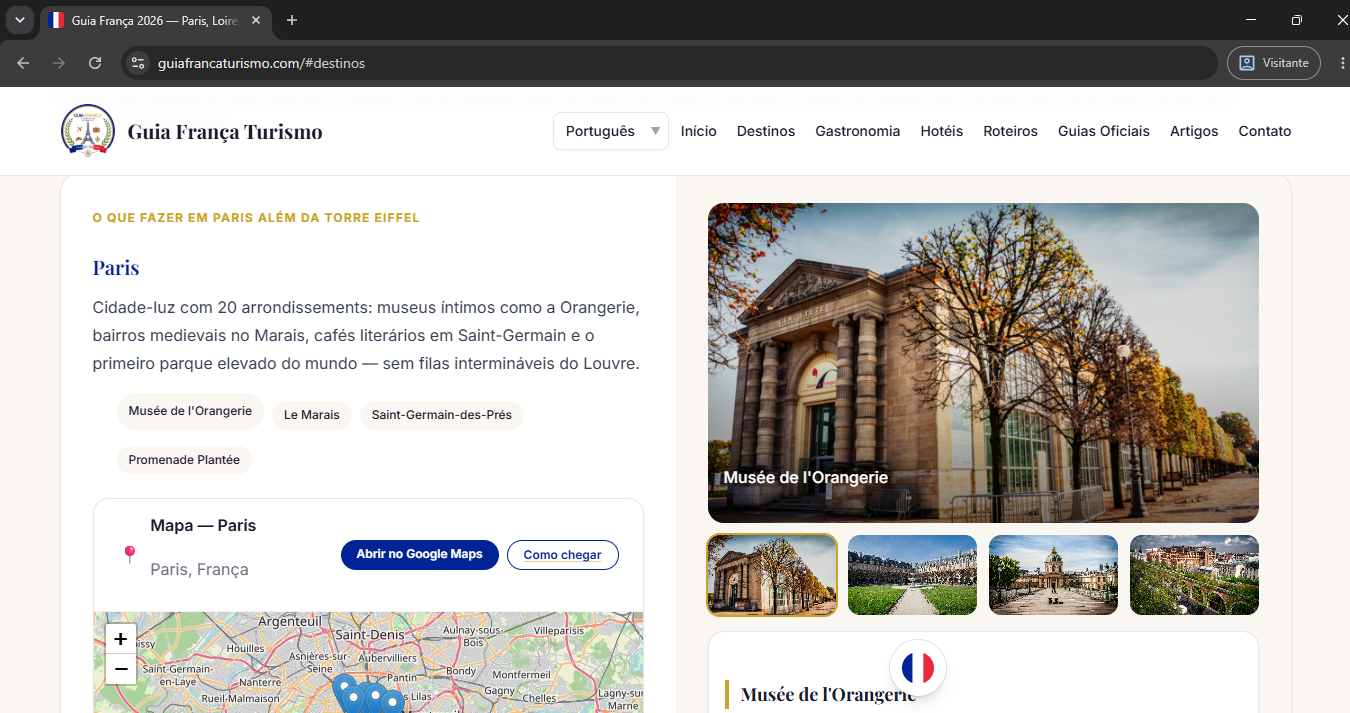This screenshot has height=713, width=1350.
Task: Close the Guia França 2026 tab
Action: tap(256, 20)
